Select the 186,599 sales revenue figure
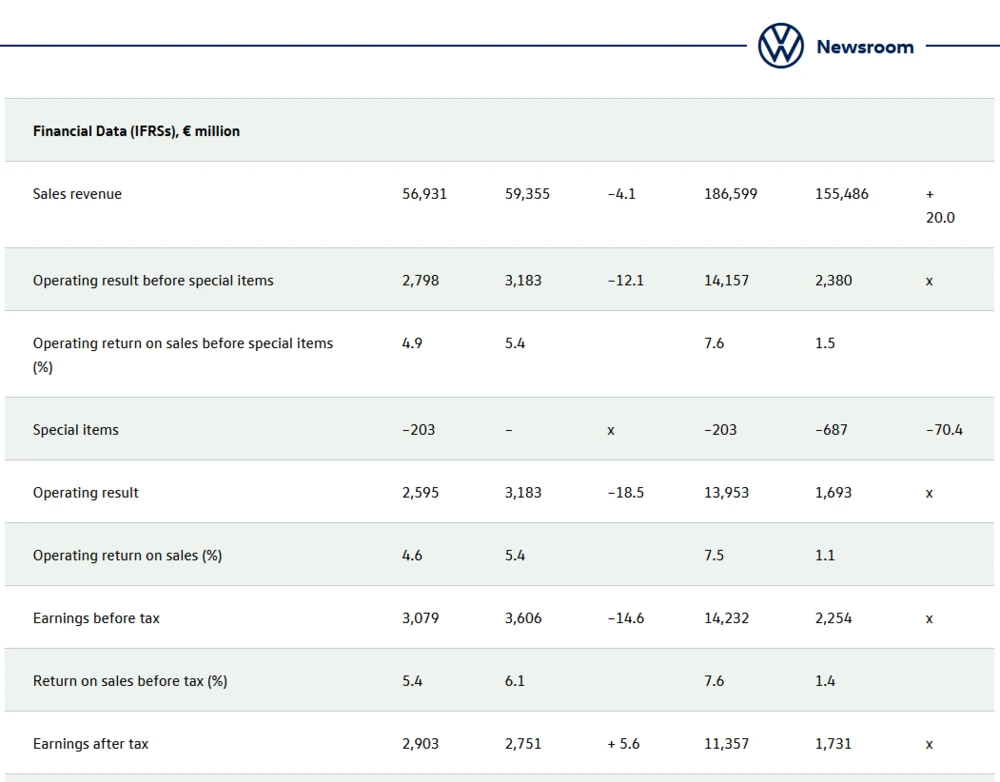Image resolution: width=1000 pixels, height=782 pixels. click(730, 194)
